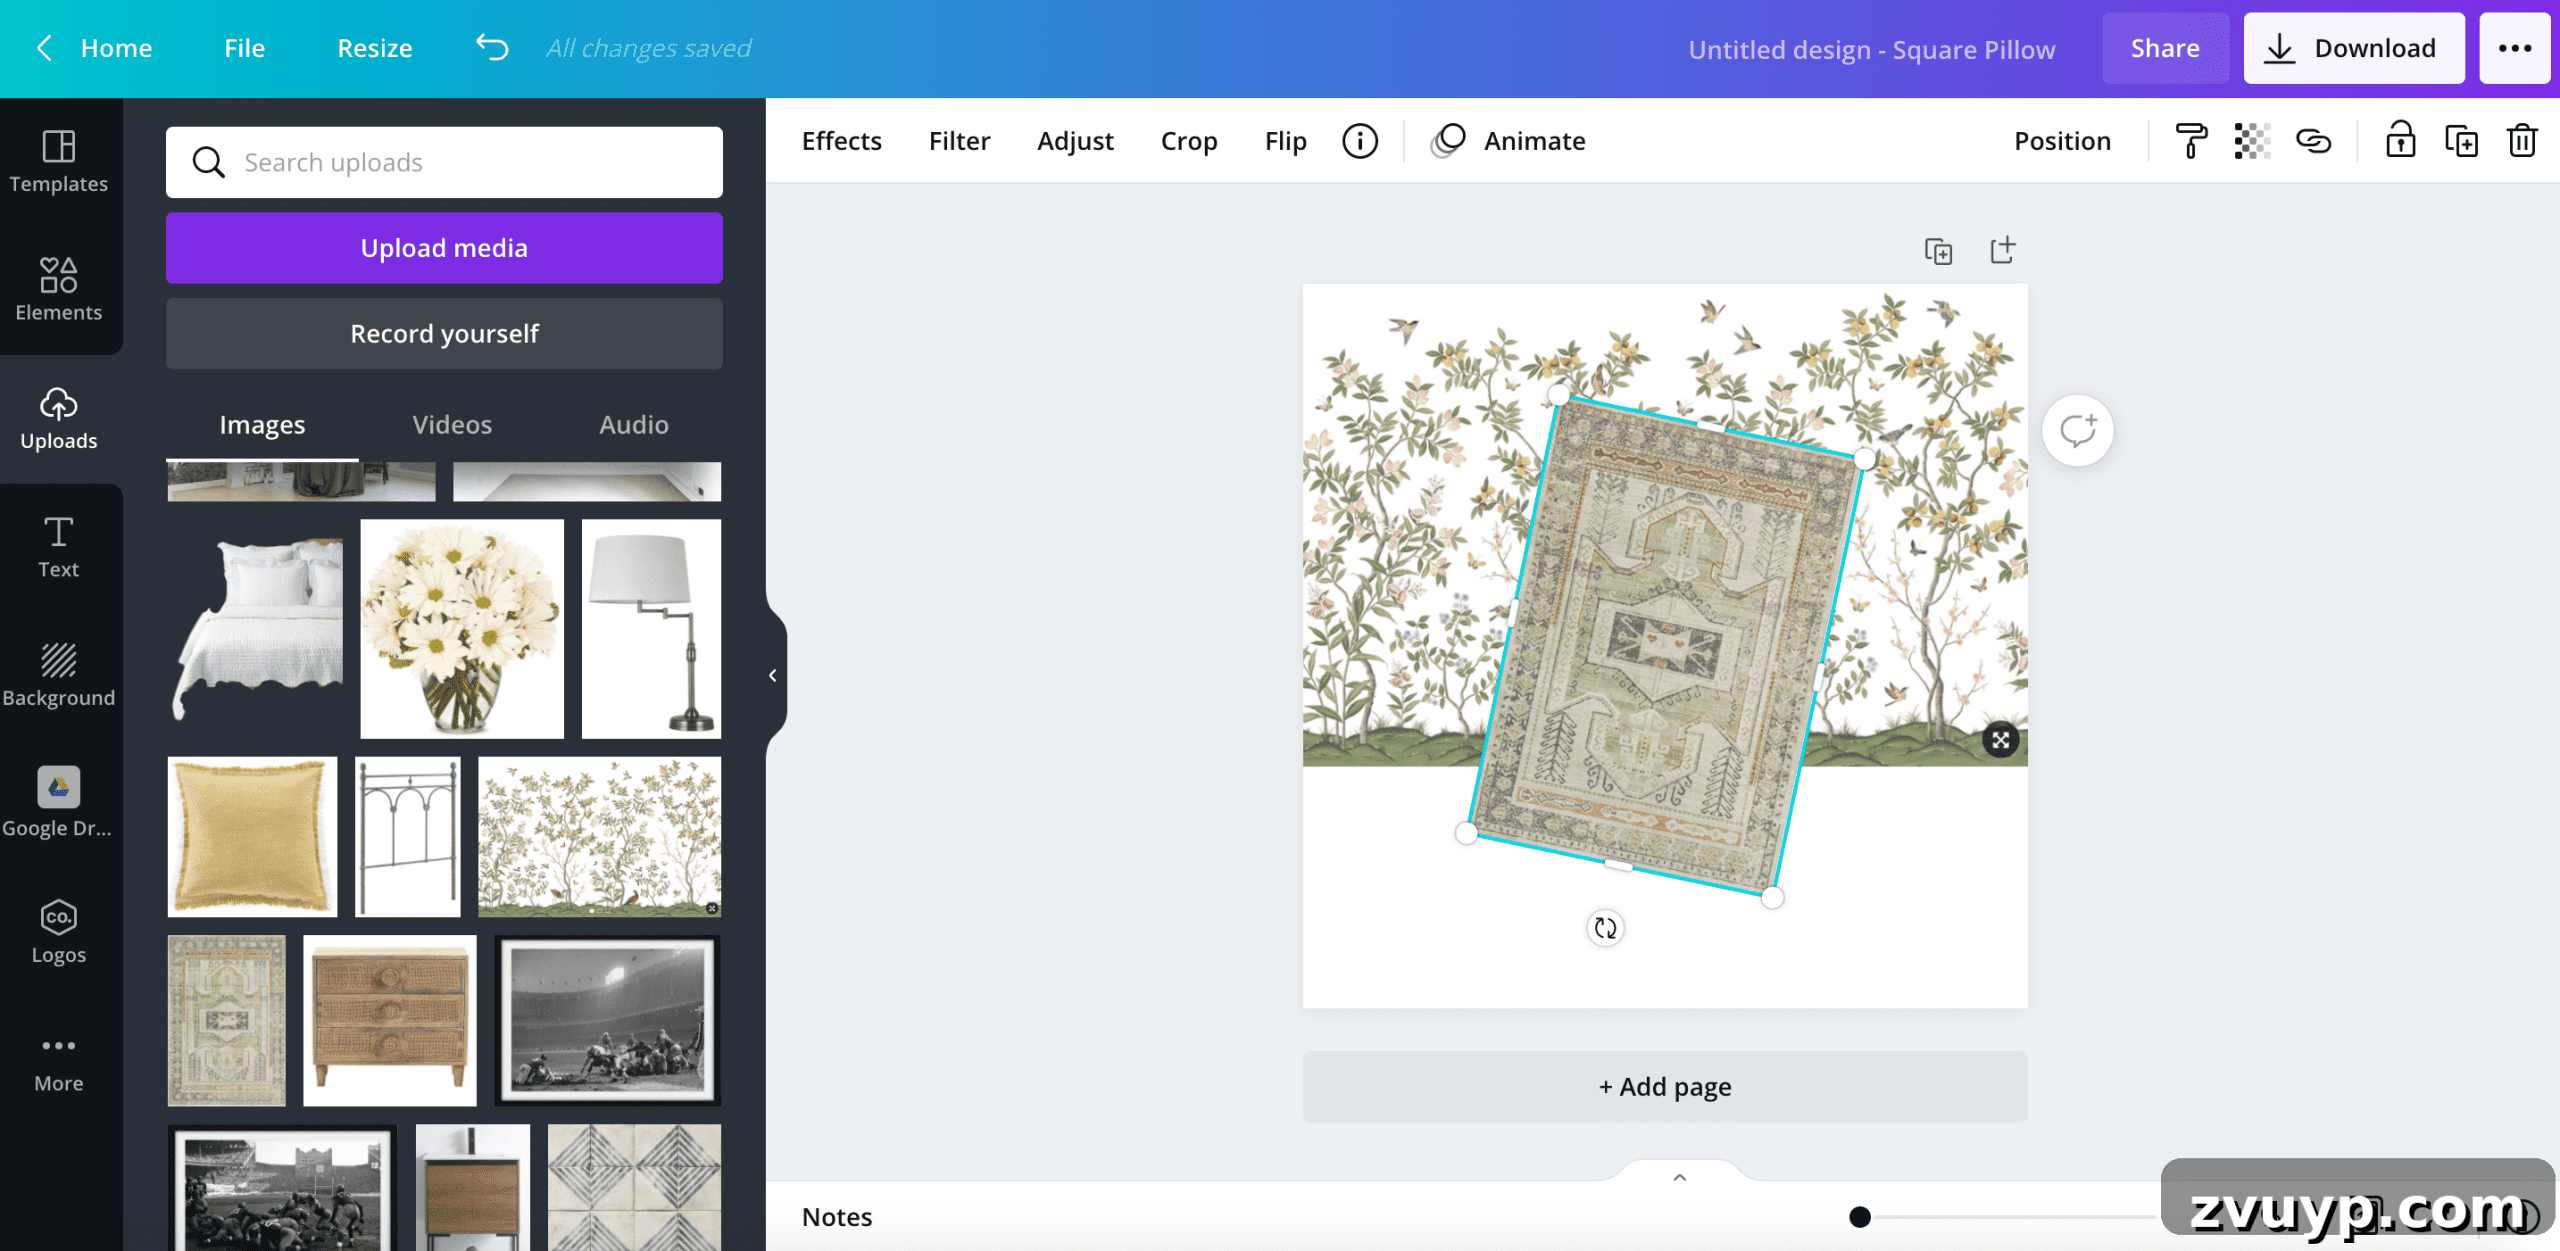Select the copy style paint roller icon
This screenshot has width=2560, height=1251.
click(2190, 141)
